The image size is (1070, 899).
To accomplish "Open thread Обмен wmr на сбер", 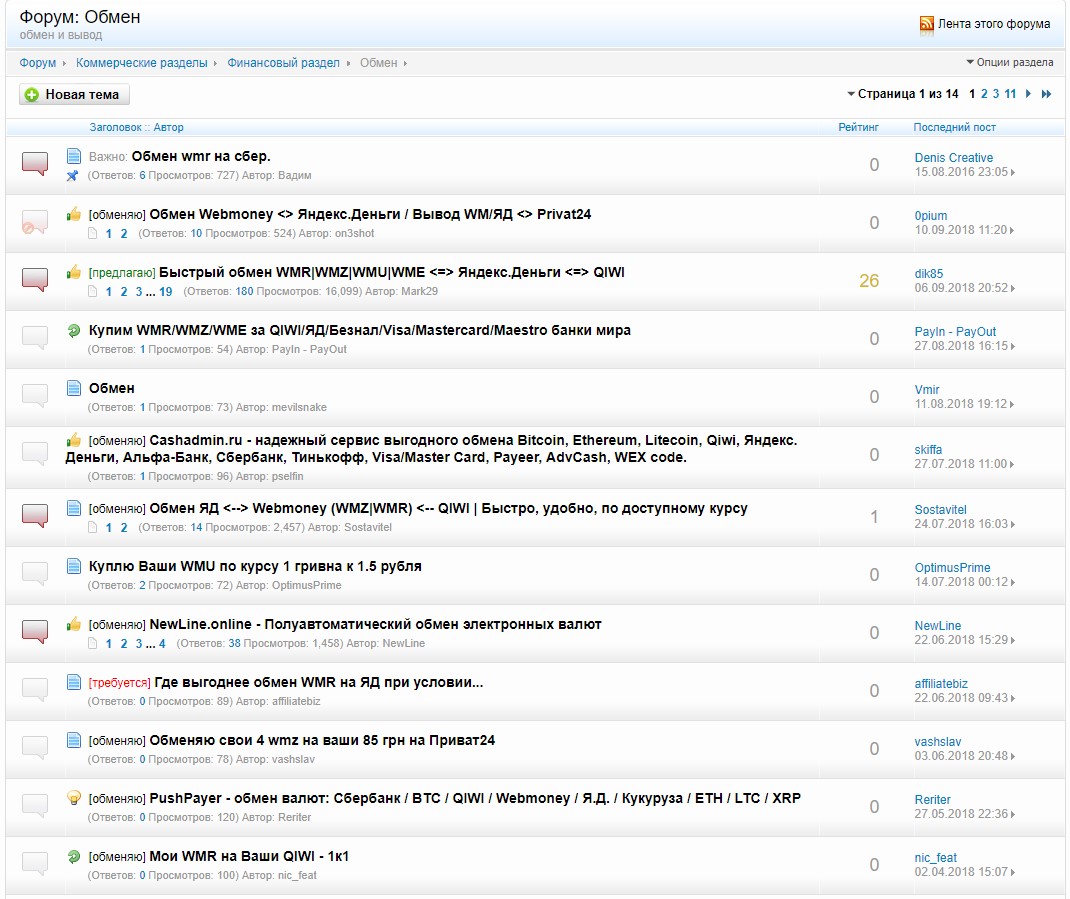I will click(x=201, y=156).
